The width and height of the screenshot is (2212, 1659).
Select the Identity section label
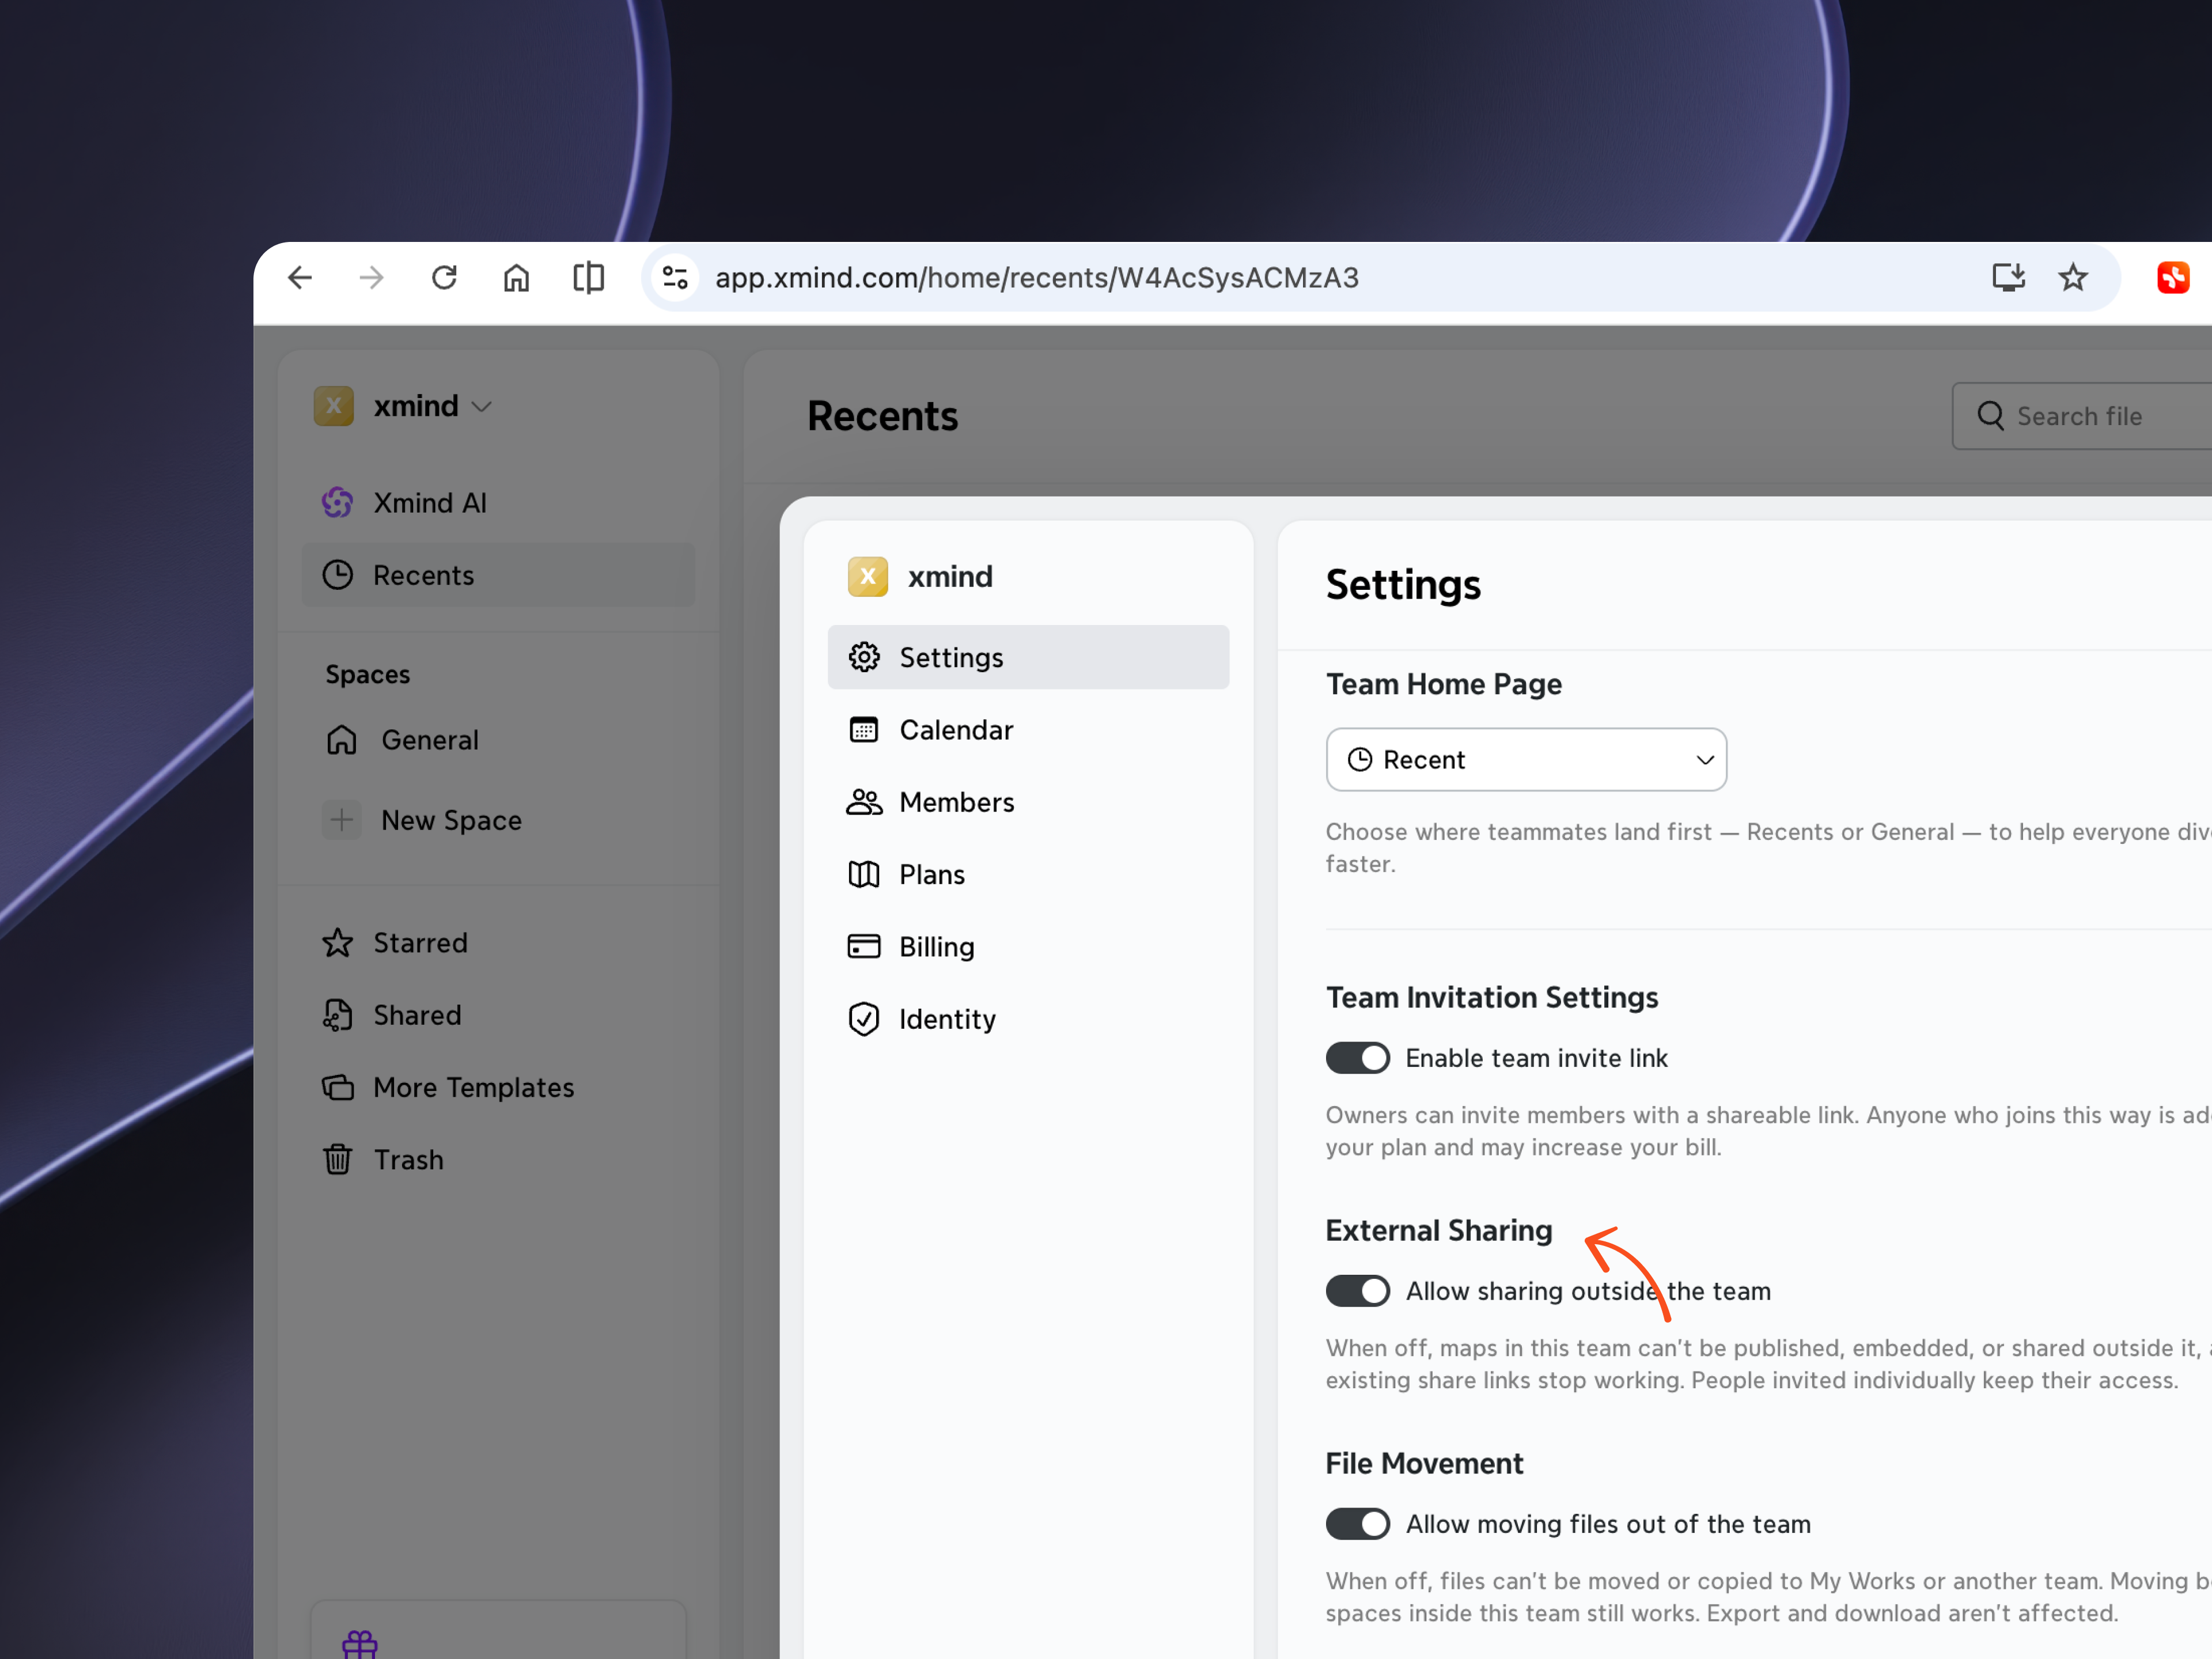pos(948,1019)
